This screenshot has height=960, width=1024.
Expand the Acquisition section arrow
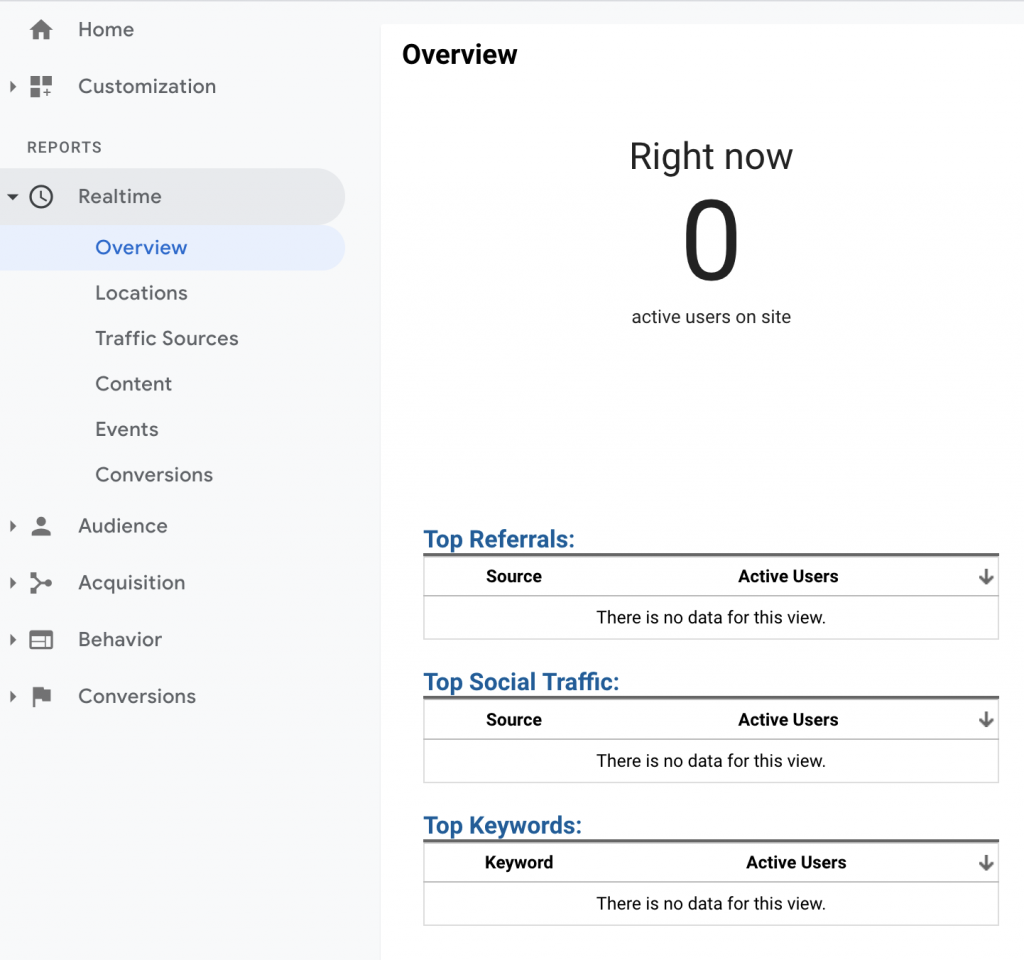[13, 583]
